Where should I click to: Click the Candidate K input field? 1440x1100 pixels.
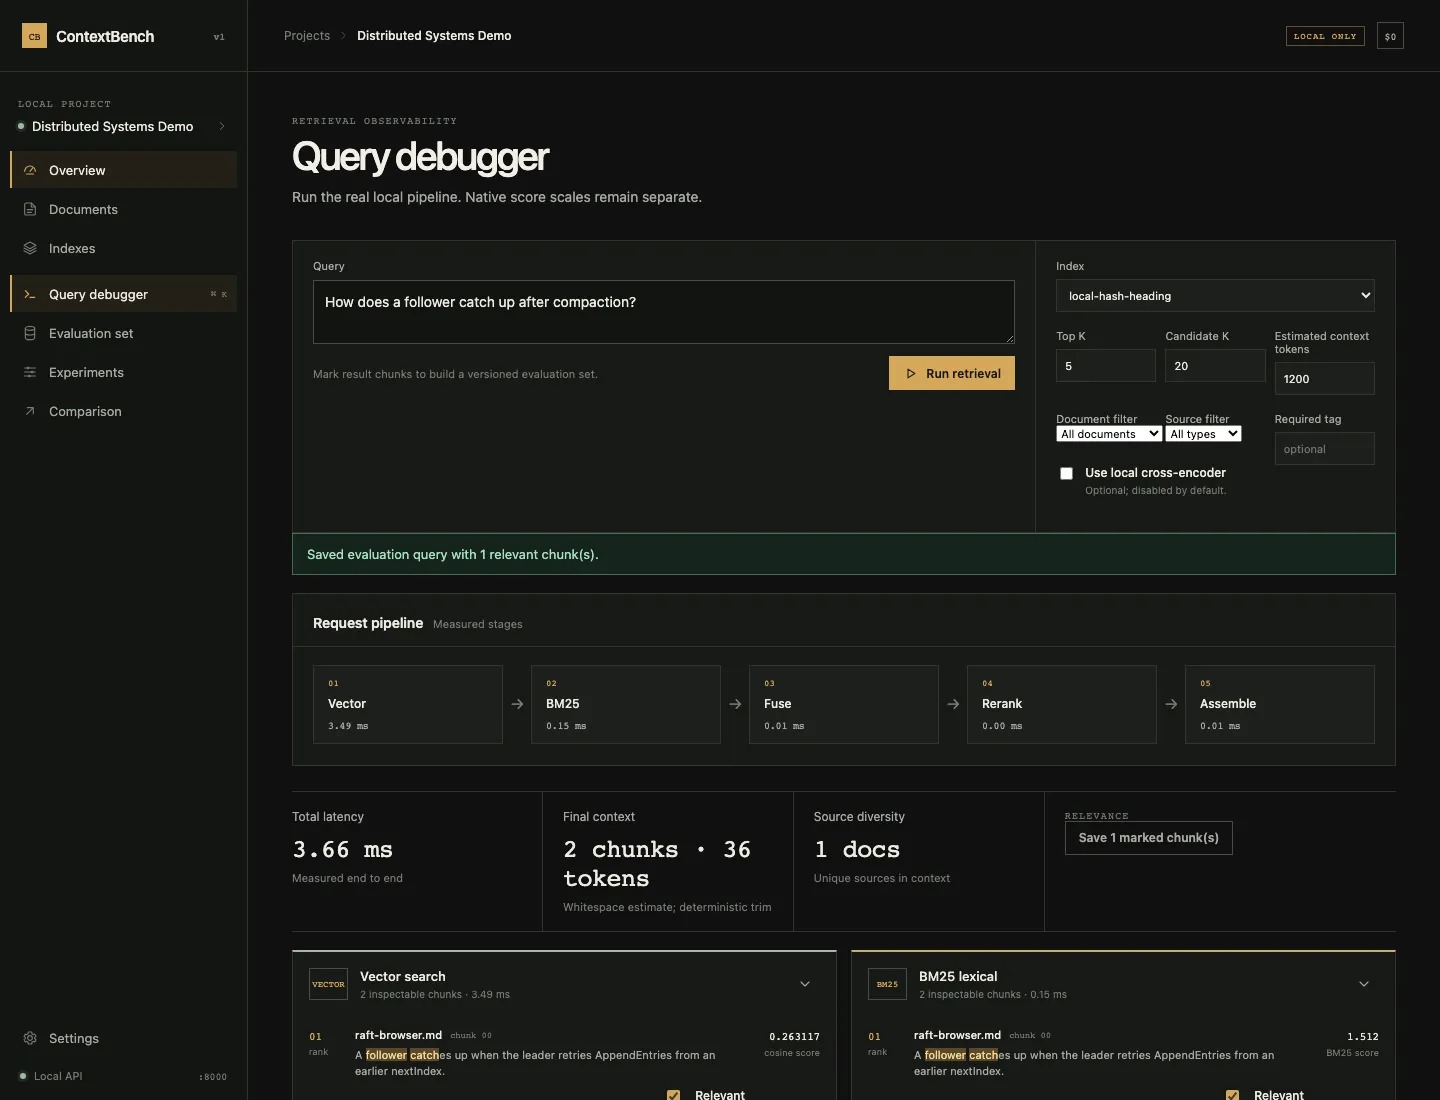pos(1215,365)
